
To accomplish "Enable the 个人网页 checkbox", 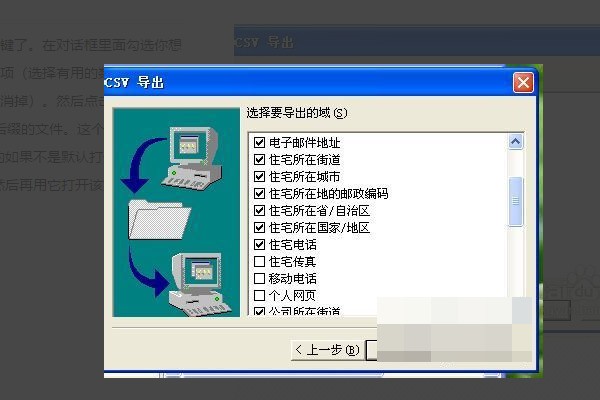I will click(x=259, y=295).
